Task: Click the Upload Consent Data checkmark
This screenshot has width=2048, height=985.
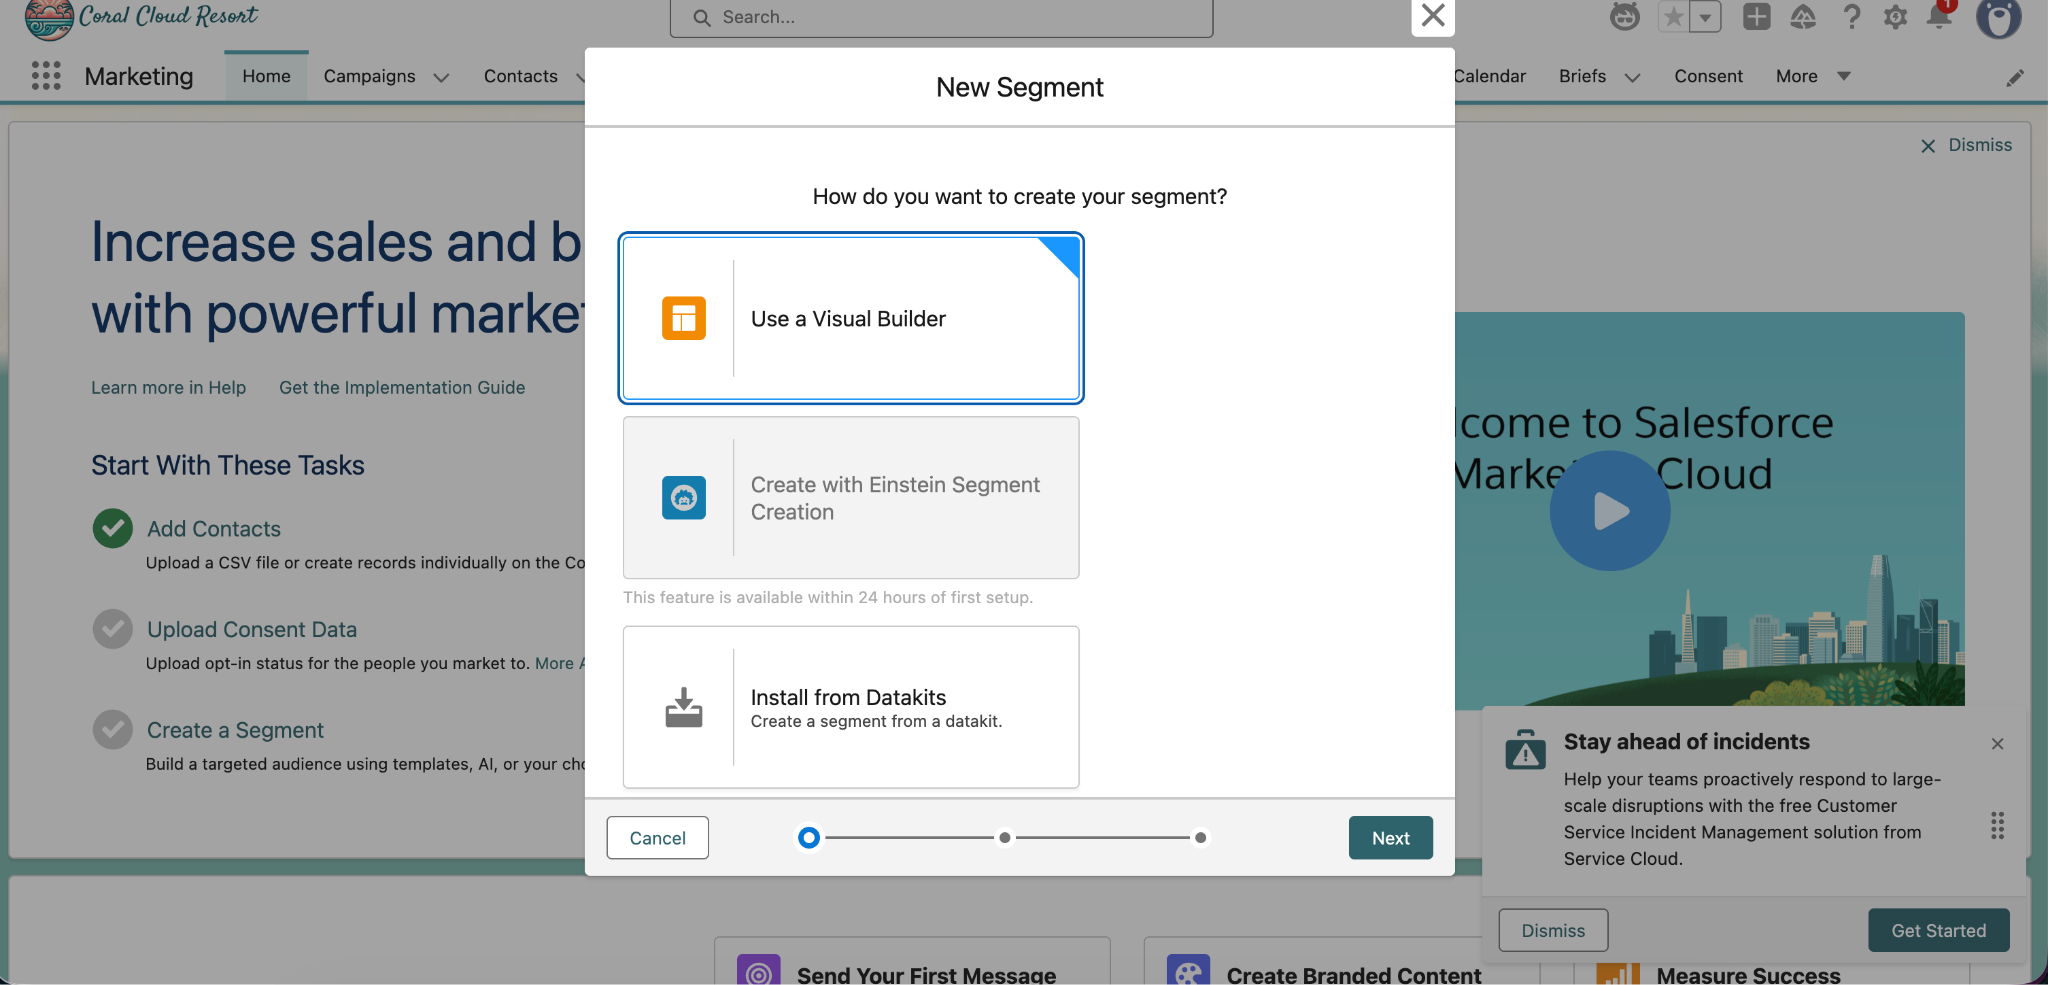Action: point(113,629)
